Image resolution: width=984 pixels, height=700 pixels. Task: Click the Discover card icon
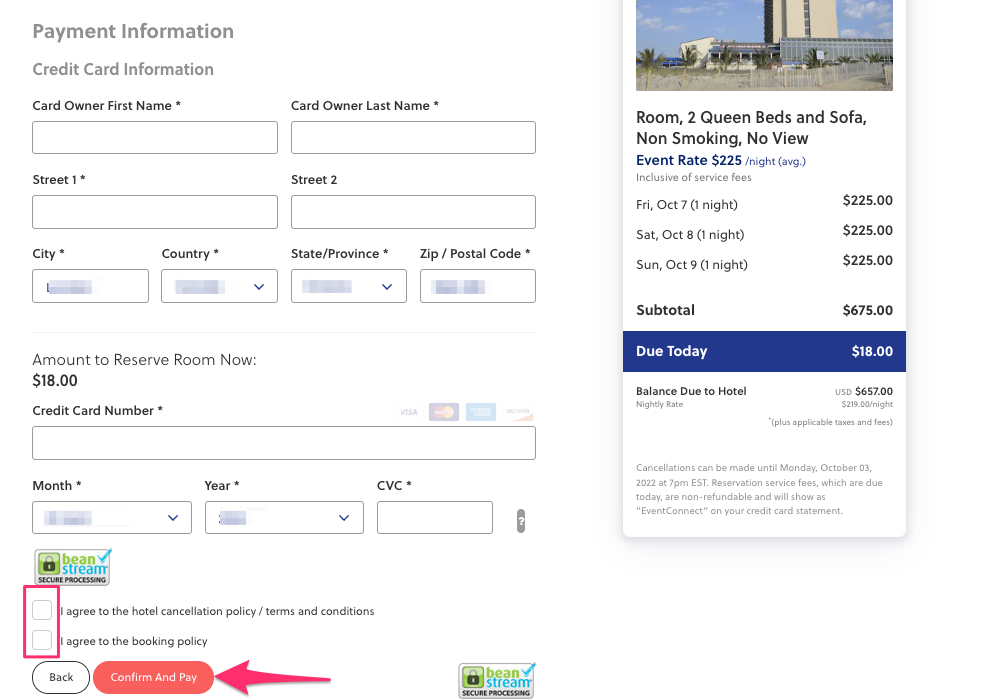518,411
